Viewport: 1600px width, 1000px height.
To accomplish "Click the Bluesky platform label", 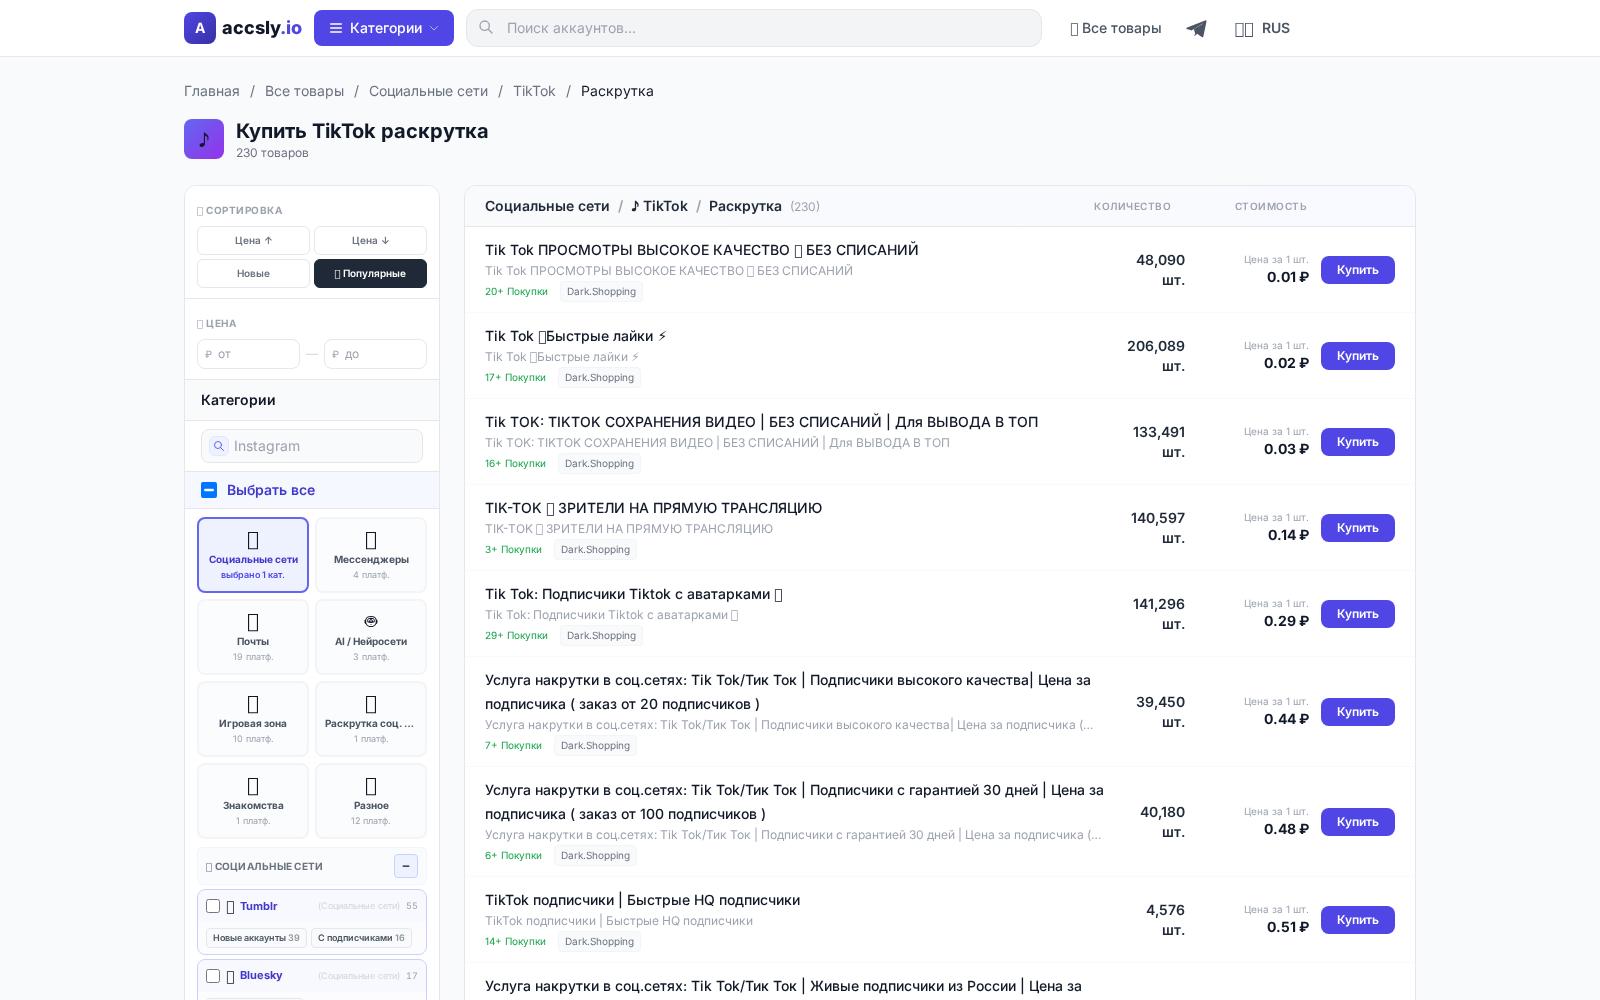I will pyautogui.click(x=261, y=976).
